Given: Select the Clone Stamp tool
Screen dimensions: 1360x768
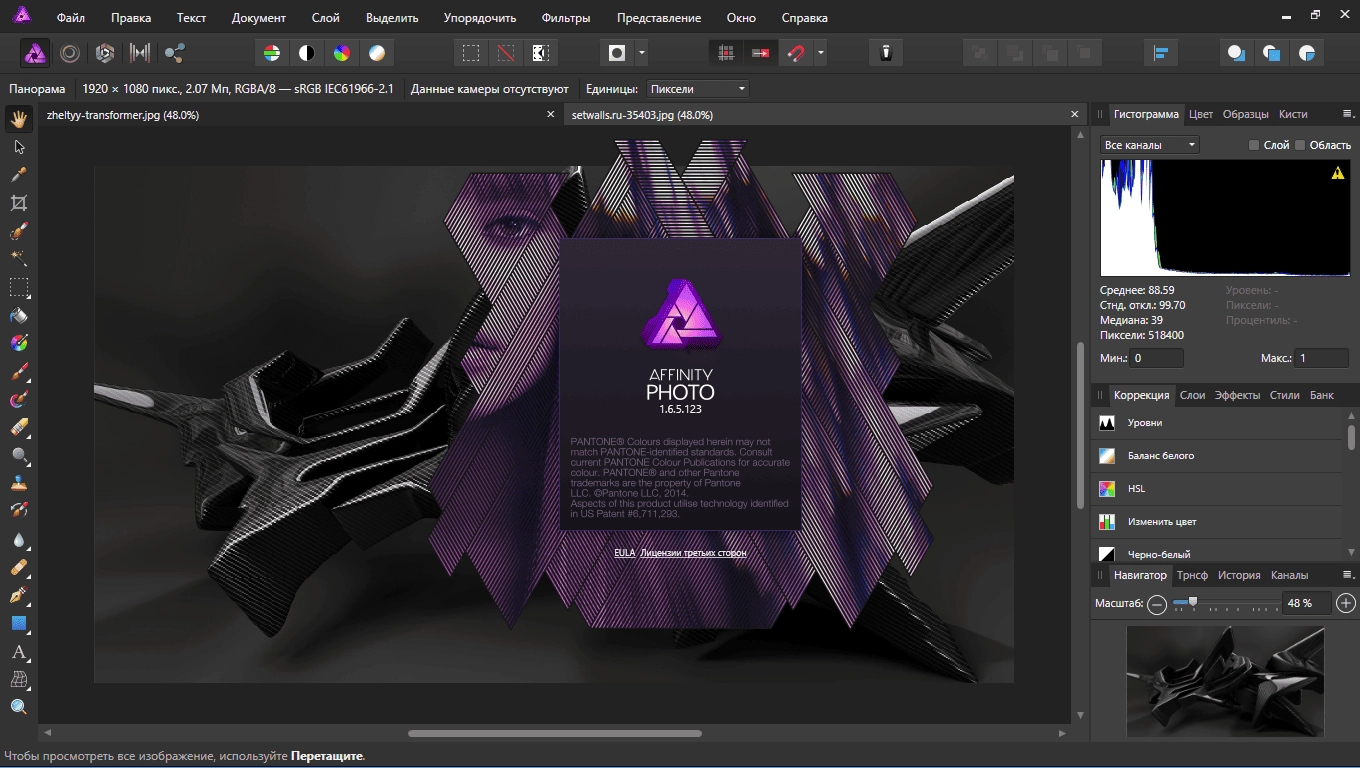Looking at the screenshot, I should pyautogui.click(x=19, y=483).
